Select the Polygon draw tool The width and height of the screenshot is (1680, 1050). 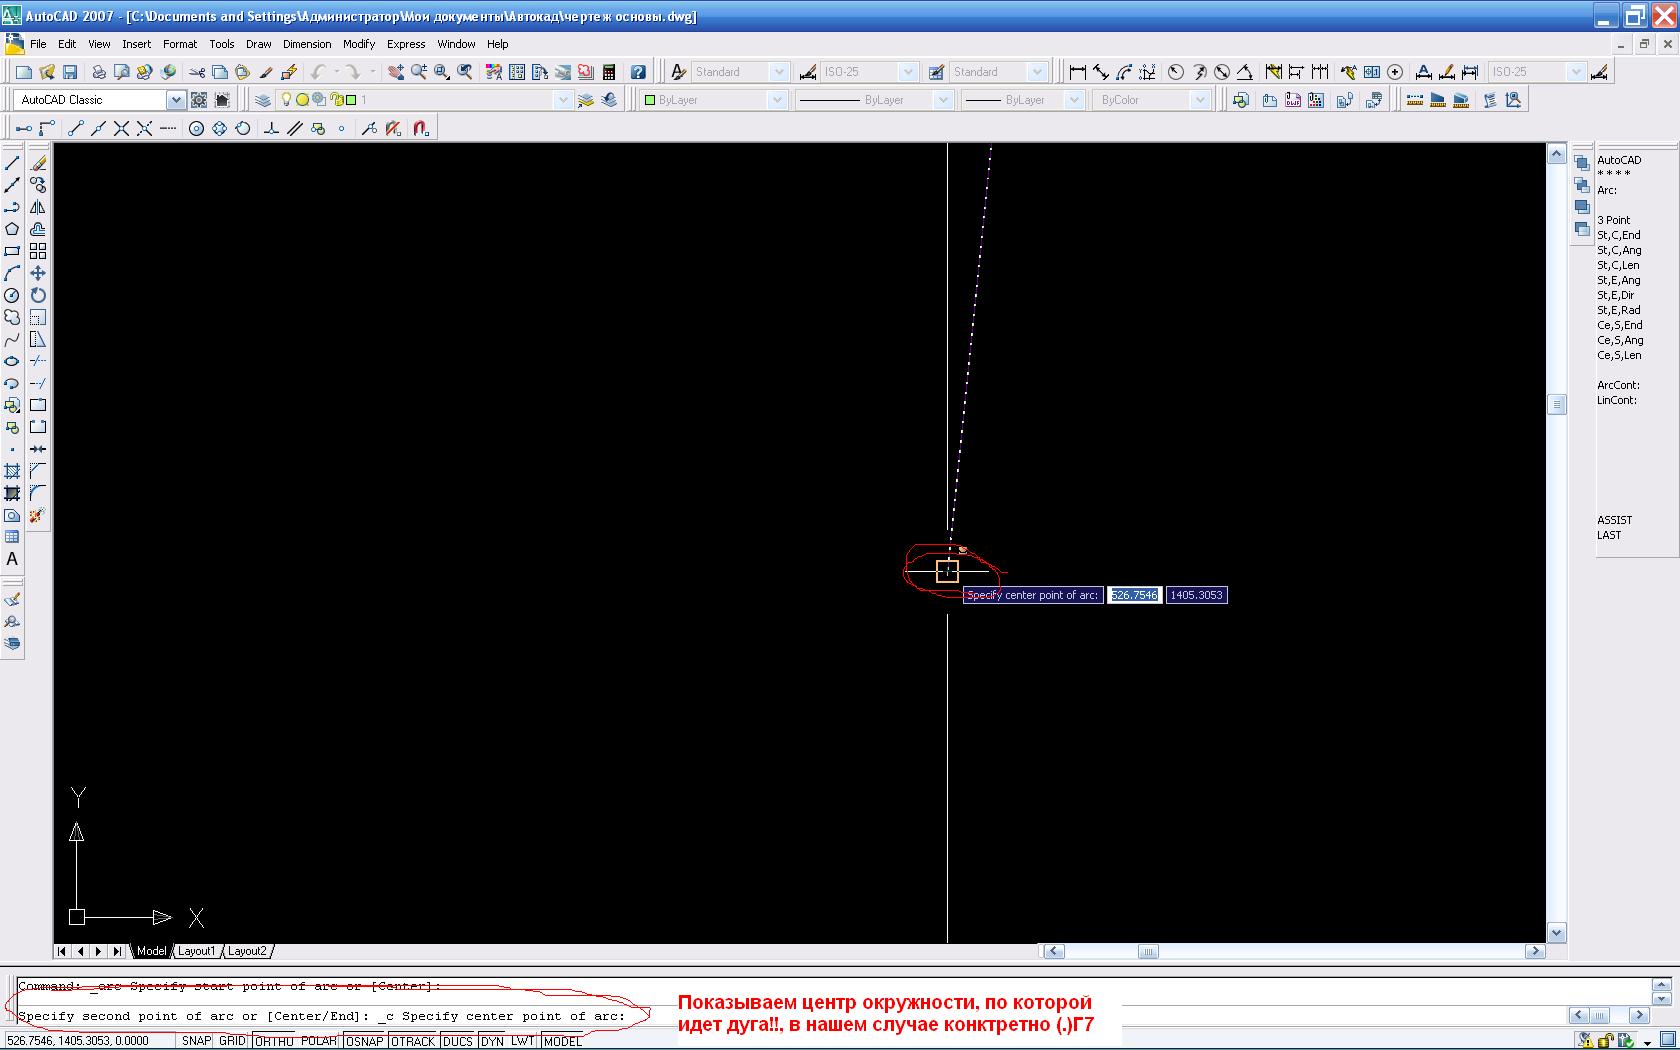[12, 229]
